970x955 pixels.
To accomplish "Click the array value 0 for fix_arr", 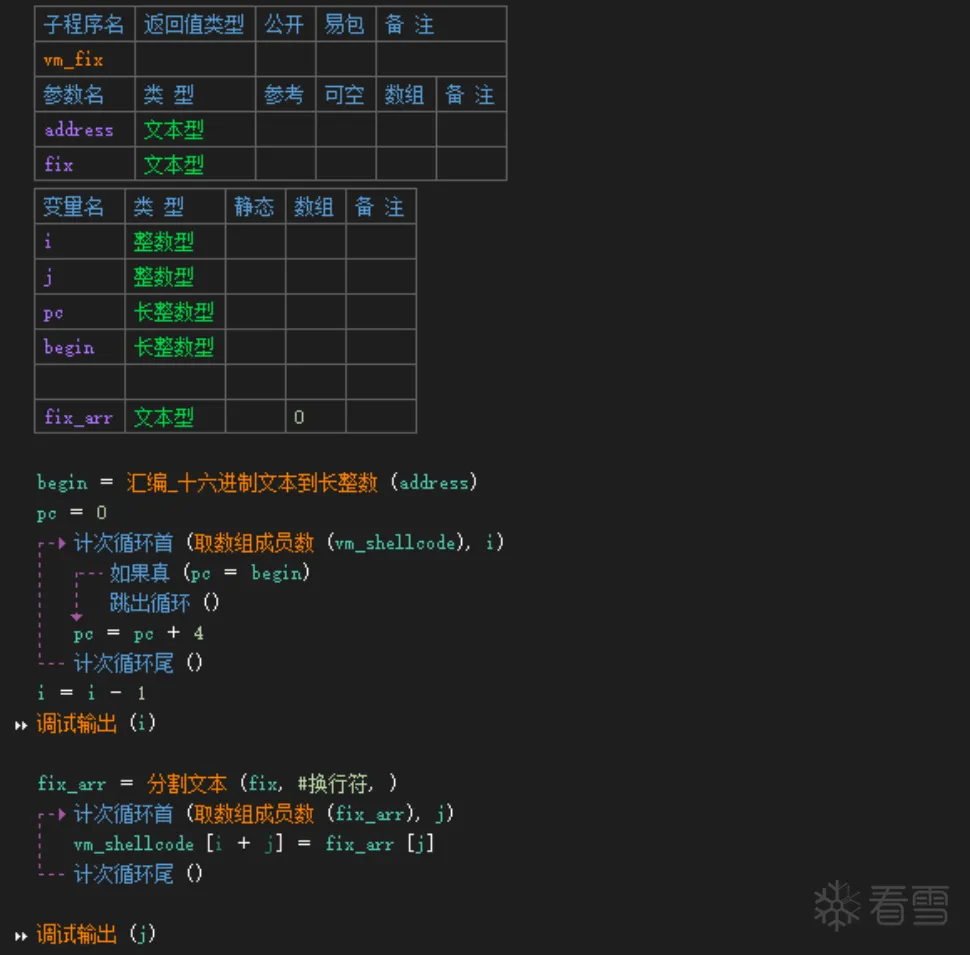I will 299,418.
